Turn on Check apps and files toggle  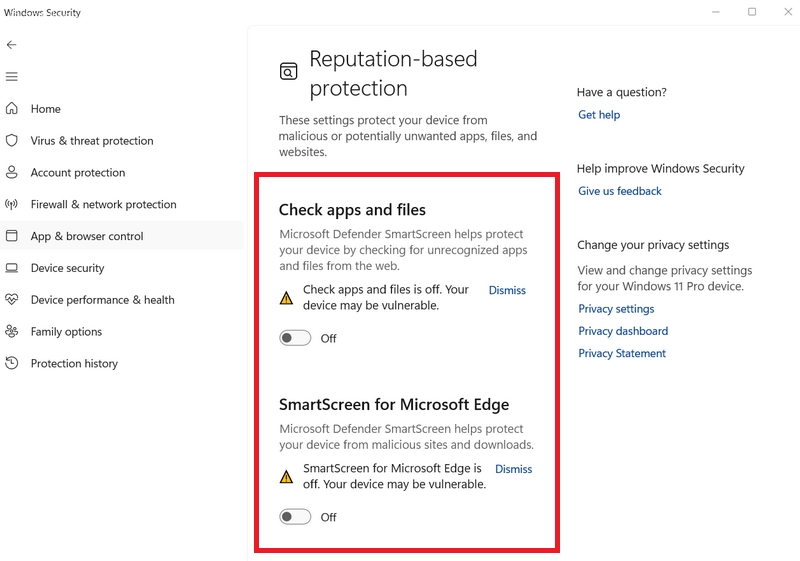pos(295,338)
